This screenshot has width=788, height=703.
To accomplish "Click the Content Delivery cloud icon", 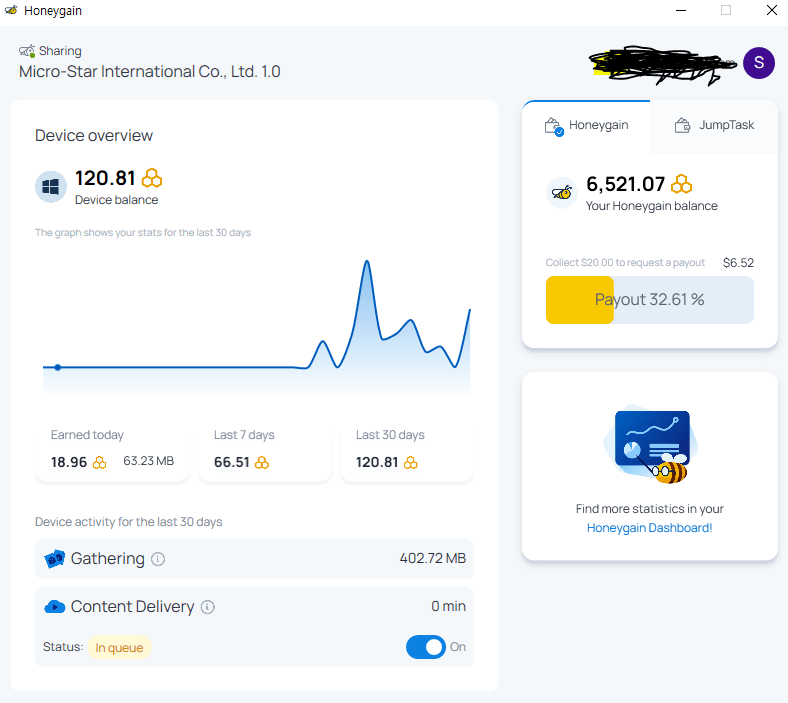I will coord(55,607).
